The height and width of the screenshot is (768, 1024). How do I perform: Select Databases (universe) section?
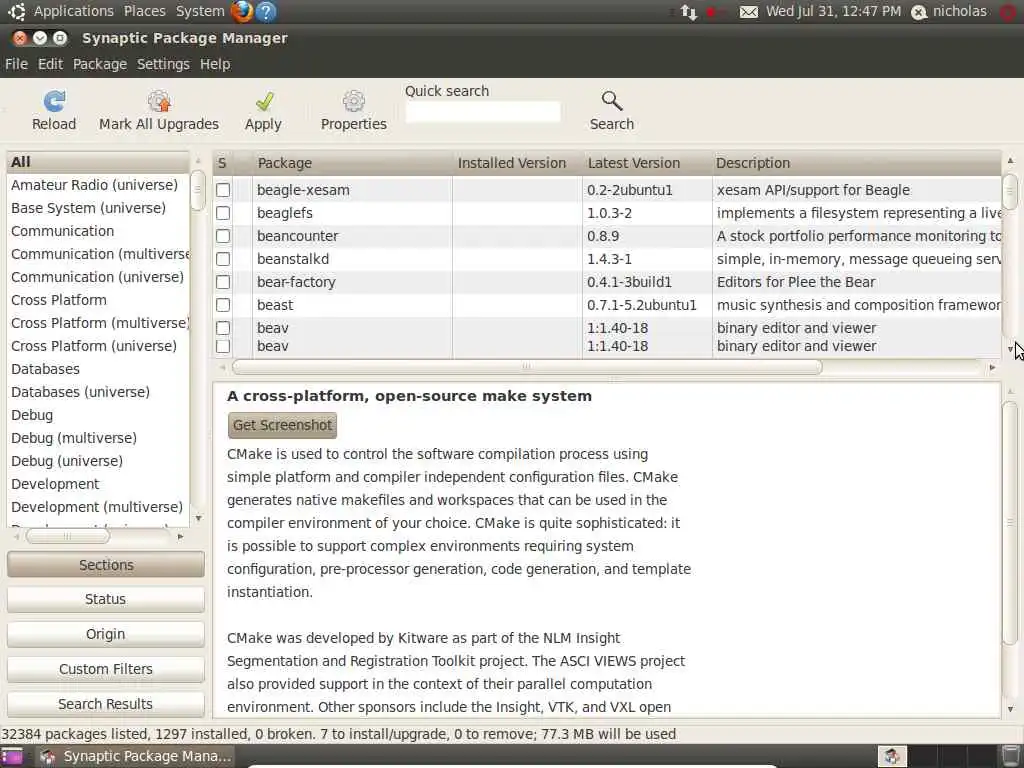(x=98, y=392)
